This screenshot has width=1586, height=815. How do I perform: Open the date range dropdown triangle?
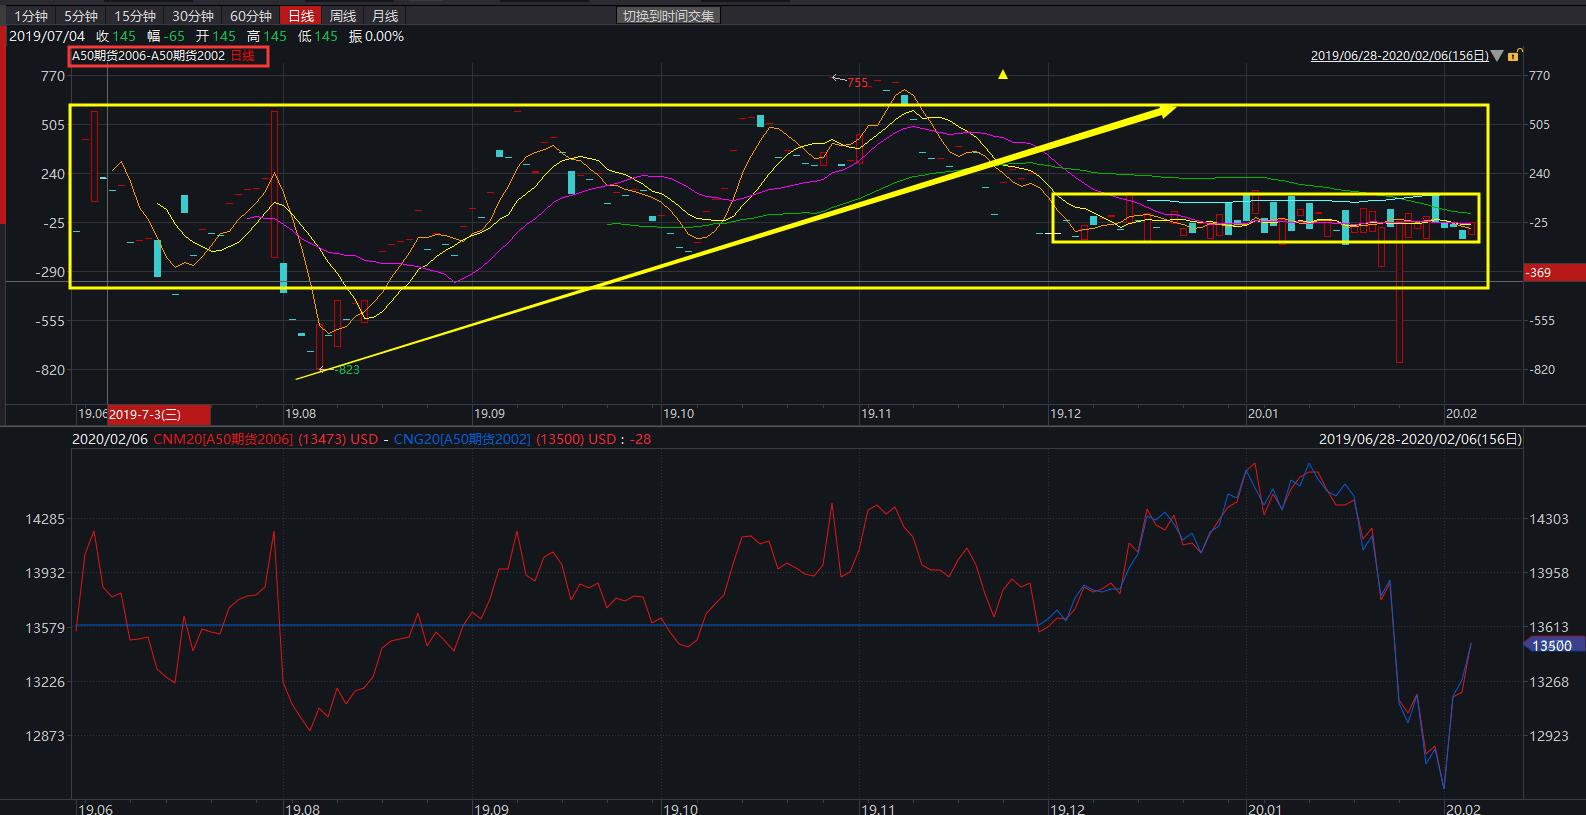tap(1497, 56)
